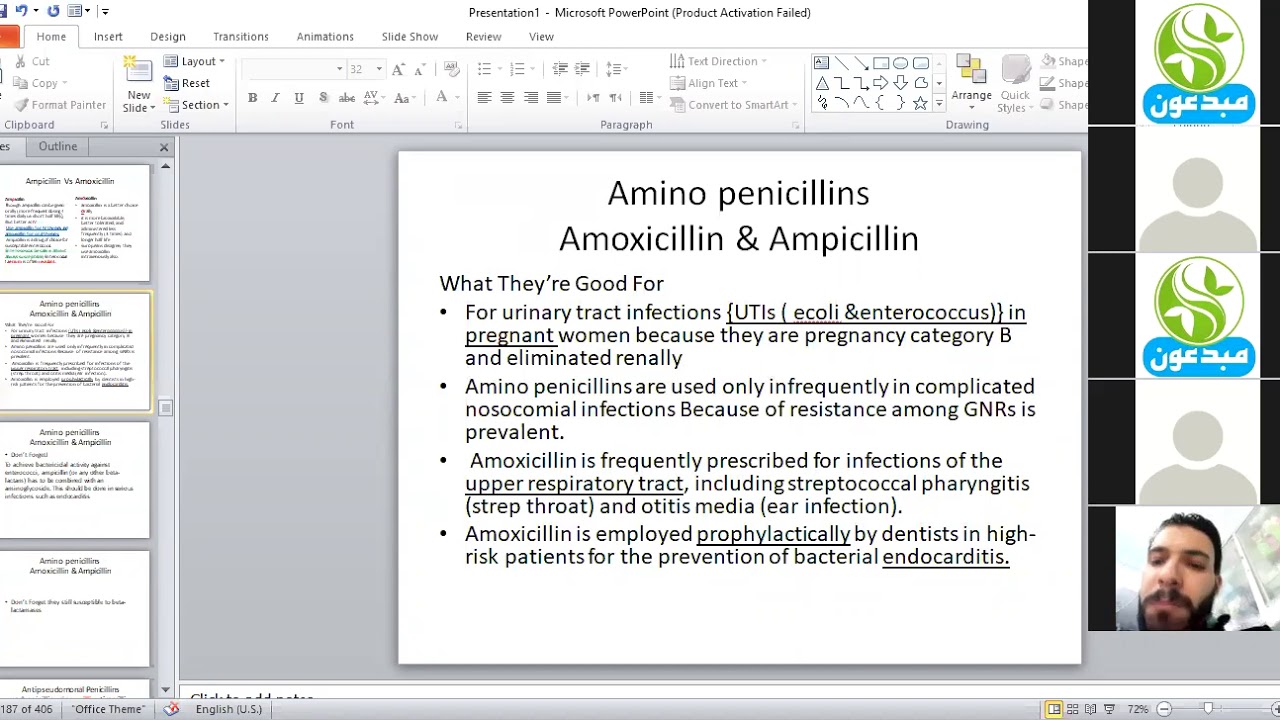Click the zoom slider handle in status bar
This screenshot has width=1280, height=720.
click(1208, 709)
